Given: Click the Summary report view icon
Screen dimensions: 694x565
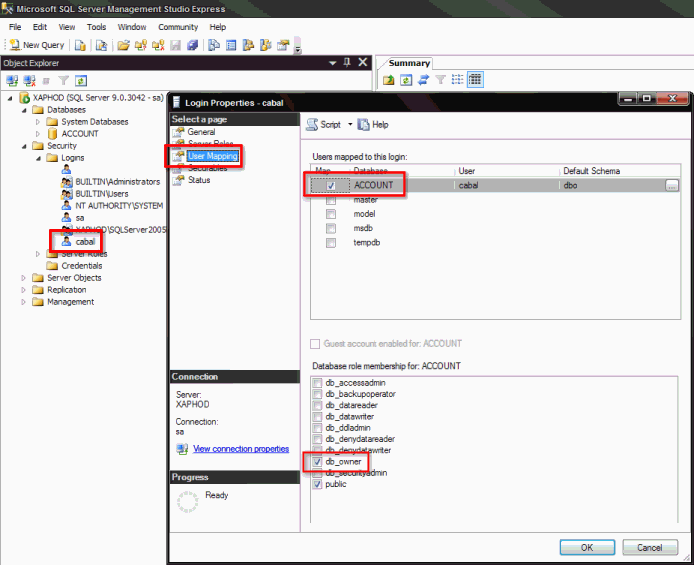Looking at the screenshot, I should [475, 80].
